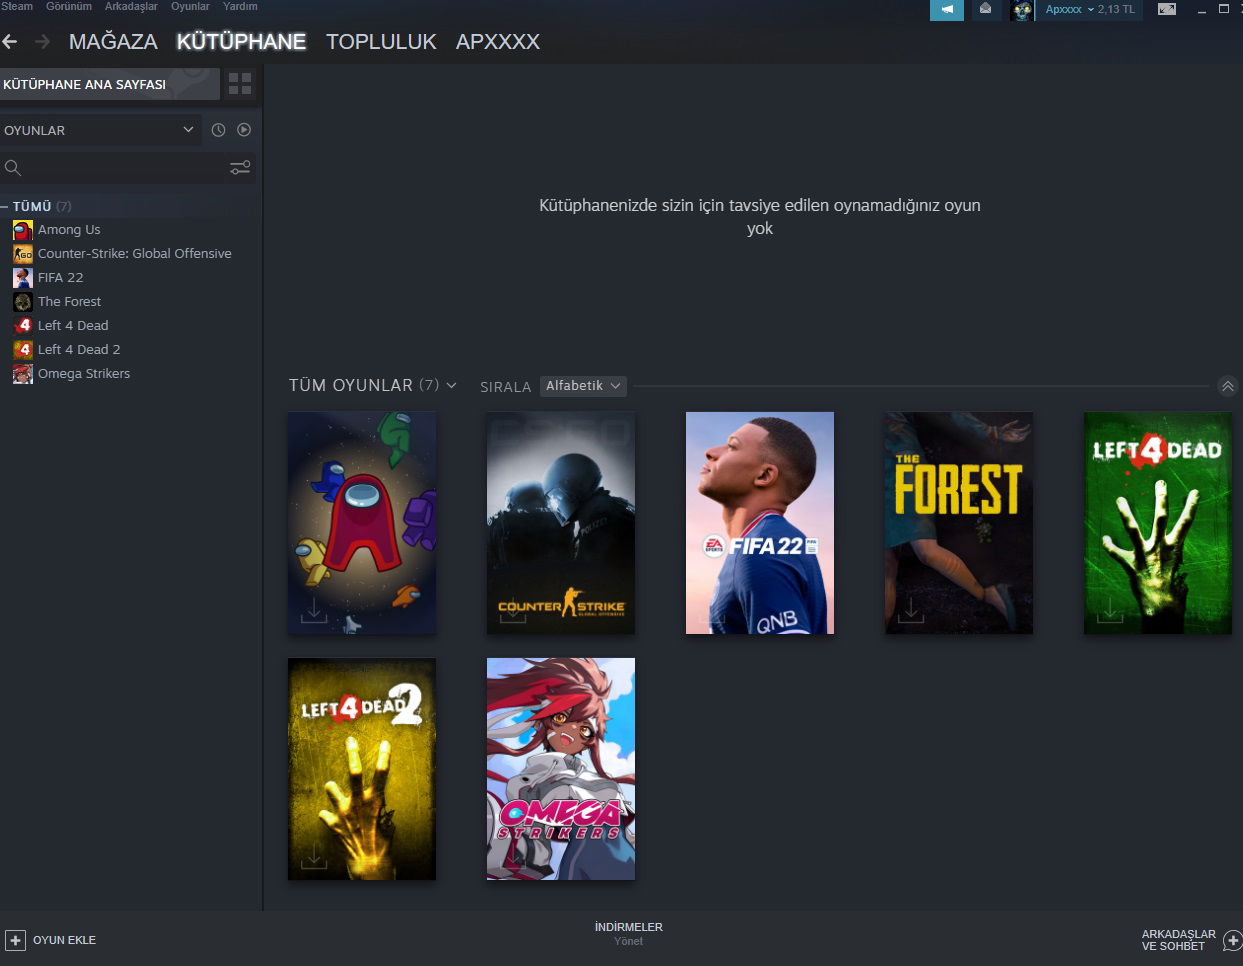Image resolution: width=1243 pixels, height=966 pixels.
Task: Open the inbox envelope icon
Action: point(985,10)
